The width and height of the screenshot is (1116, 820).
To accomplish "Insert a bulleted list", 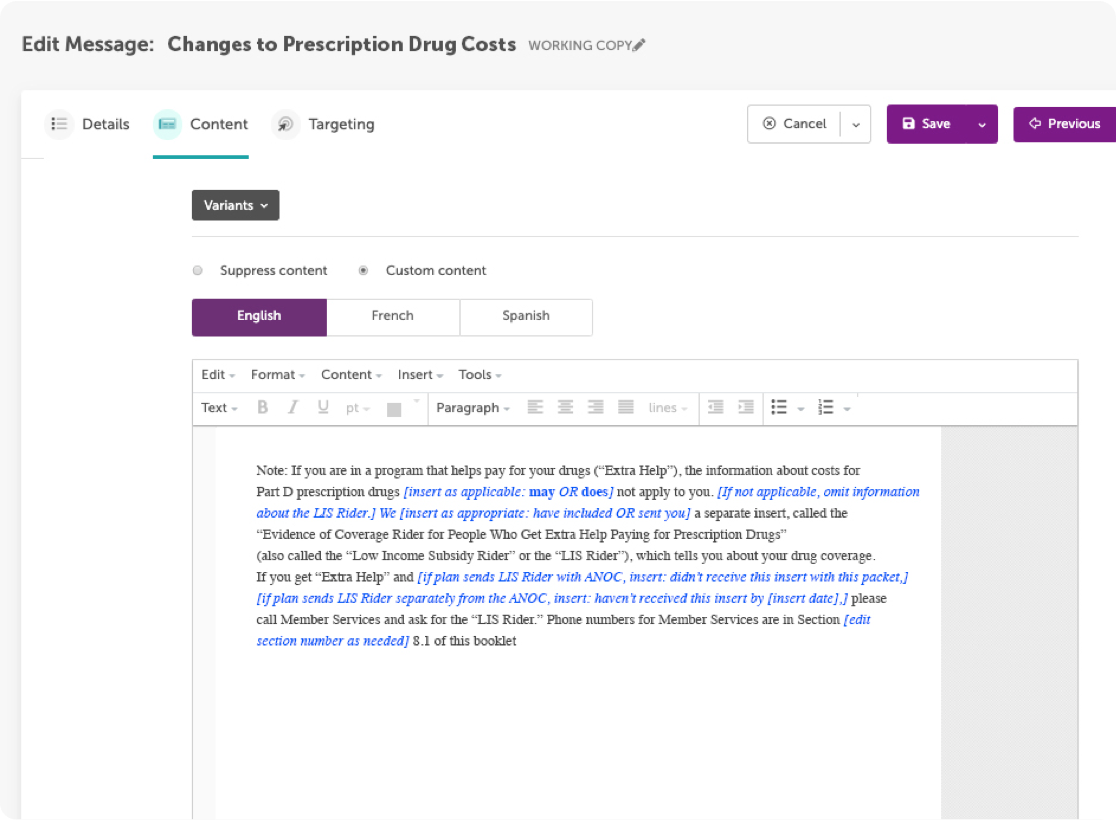I will click(x=779, y=408).
